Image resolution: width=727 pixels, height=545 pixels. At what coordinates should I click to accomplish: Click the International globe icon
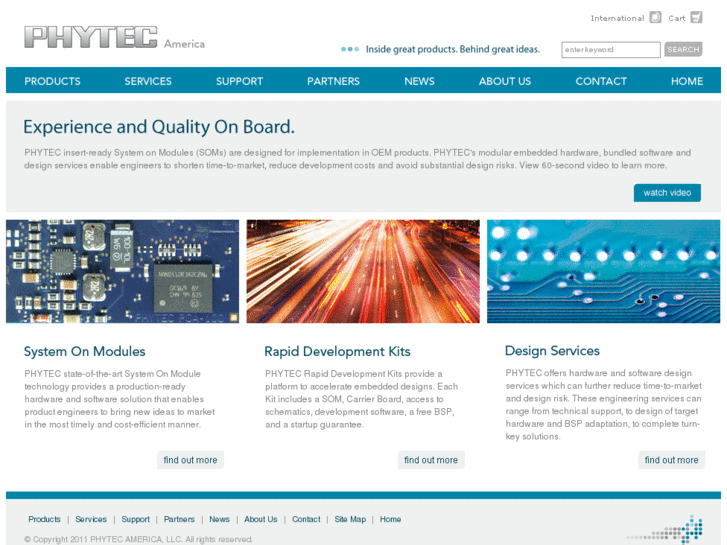click(655, 18)
